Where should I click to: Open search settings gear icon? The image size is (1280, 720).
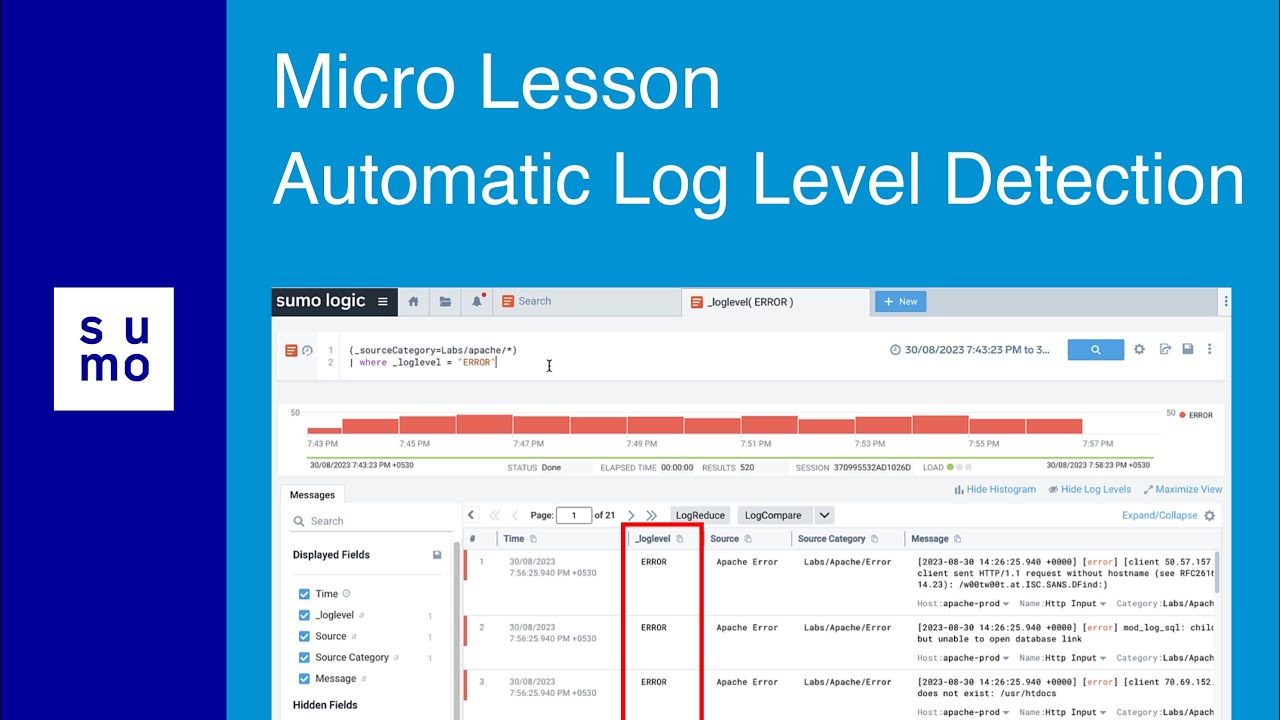[x=1139, y=349]
